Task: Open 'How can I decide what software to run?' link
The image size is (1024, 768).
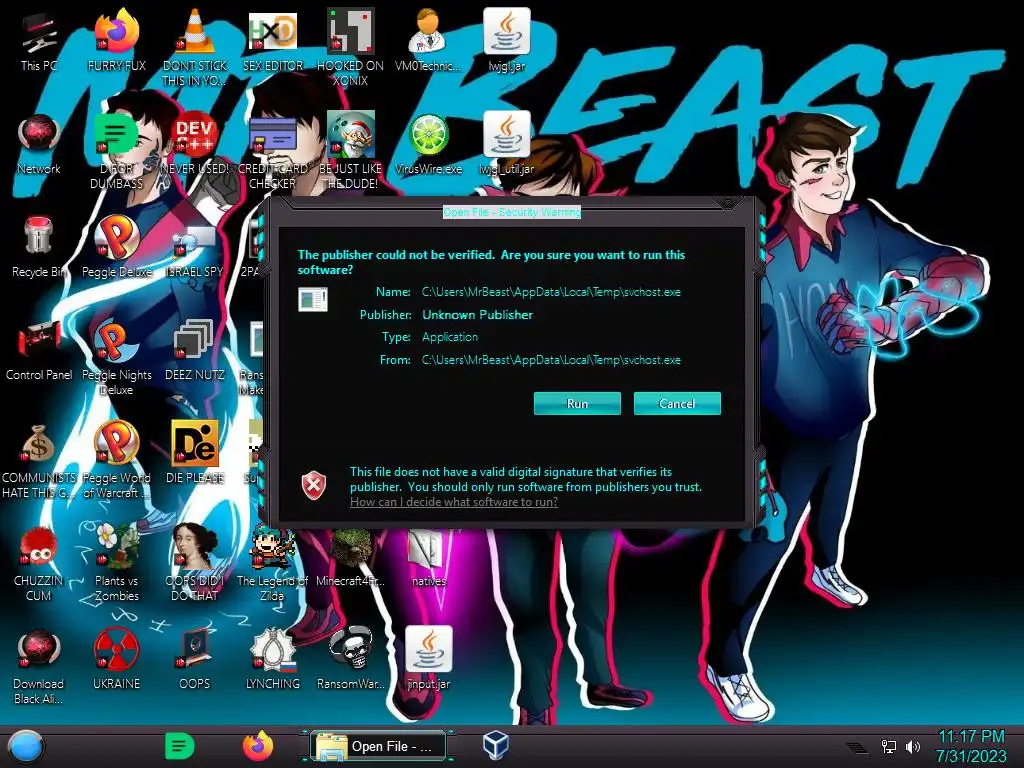Action: click(x=454, y=502)
